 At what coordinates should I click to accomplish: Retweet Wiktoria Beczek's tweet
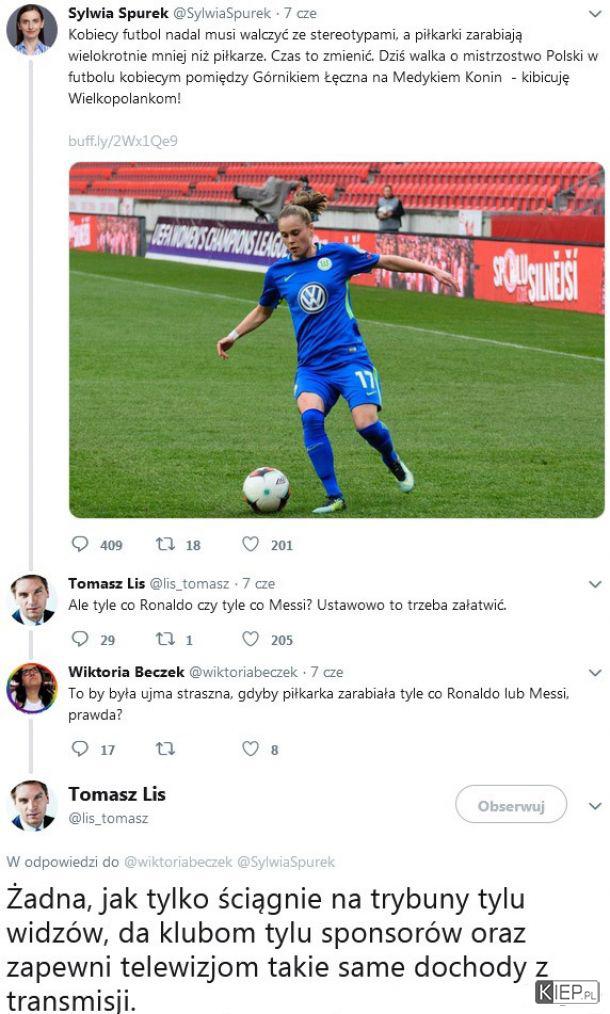(166, 749)
